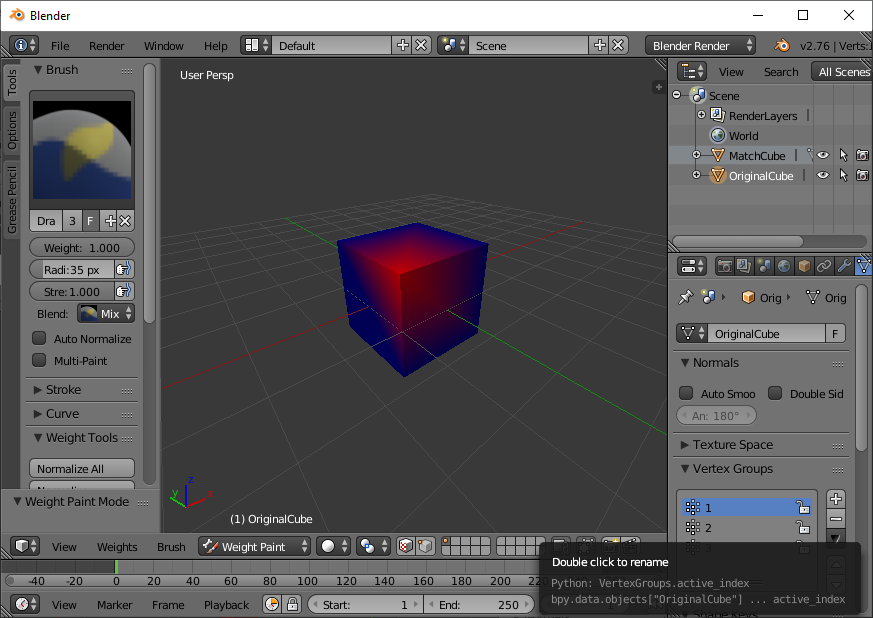Open the Render menu
The height and width of the screenshot is (618, 873).
click(x=106, y=46)
